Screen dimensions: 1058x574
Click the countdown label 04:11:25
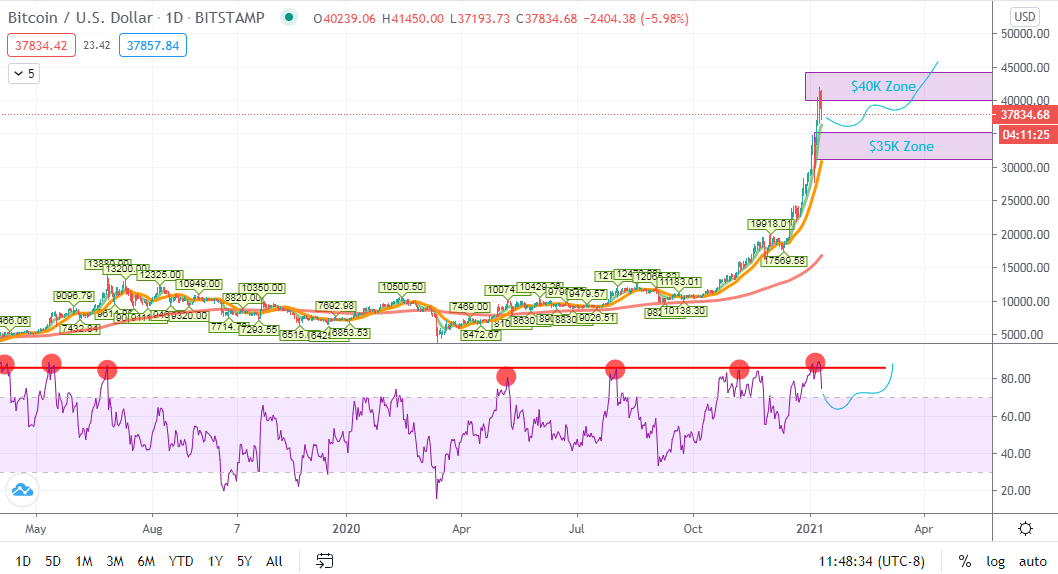tap(1026, 135)
